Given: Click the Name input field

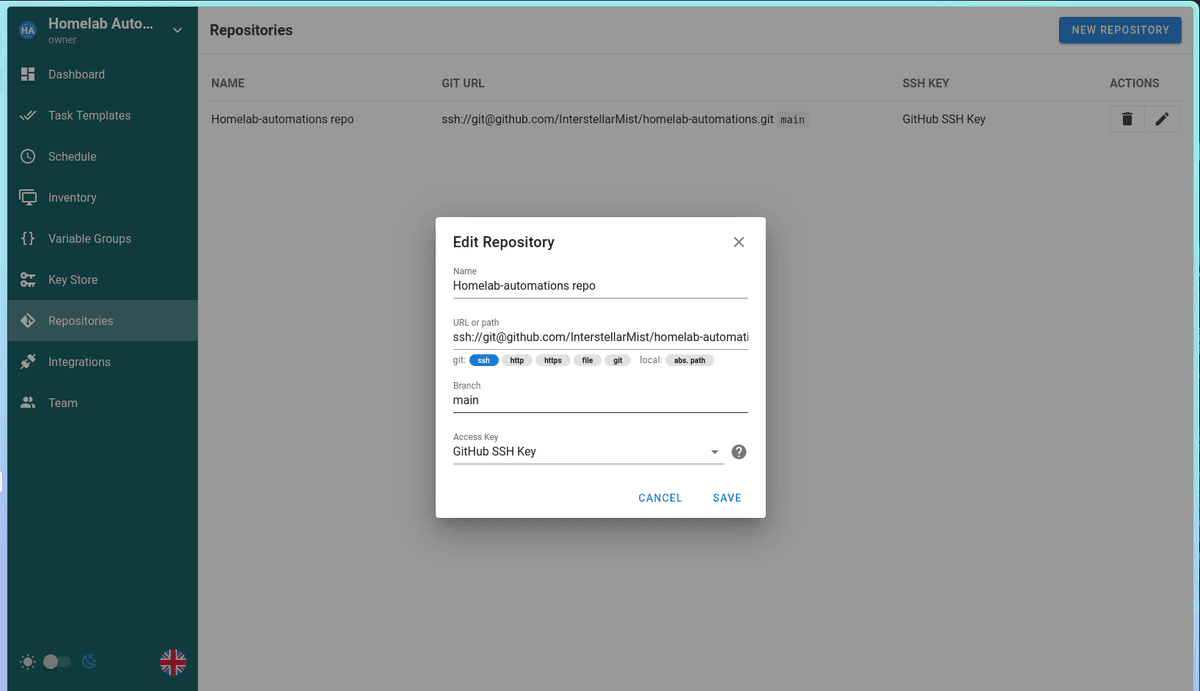Looking at the screenshot, I should 600,285.
